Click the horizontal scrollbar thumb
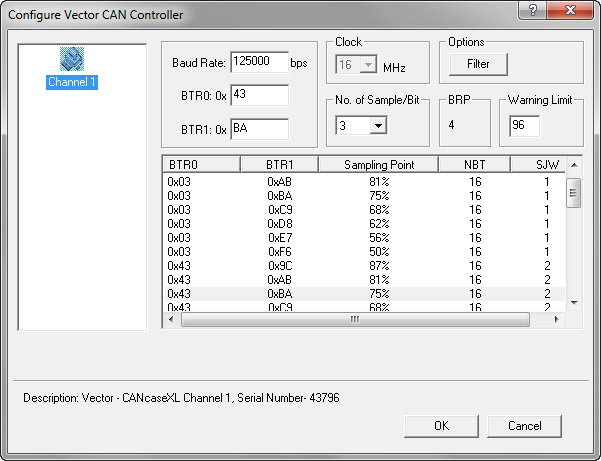Viewport: 601px width, 461px height. point(355,319)
